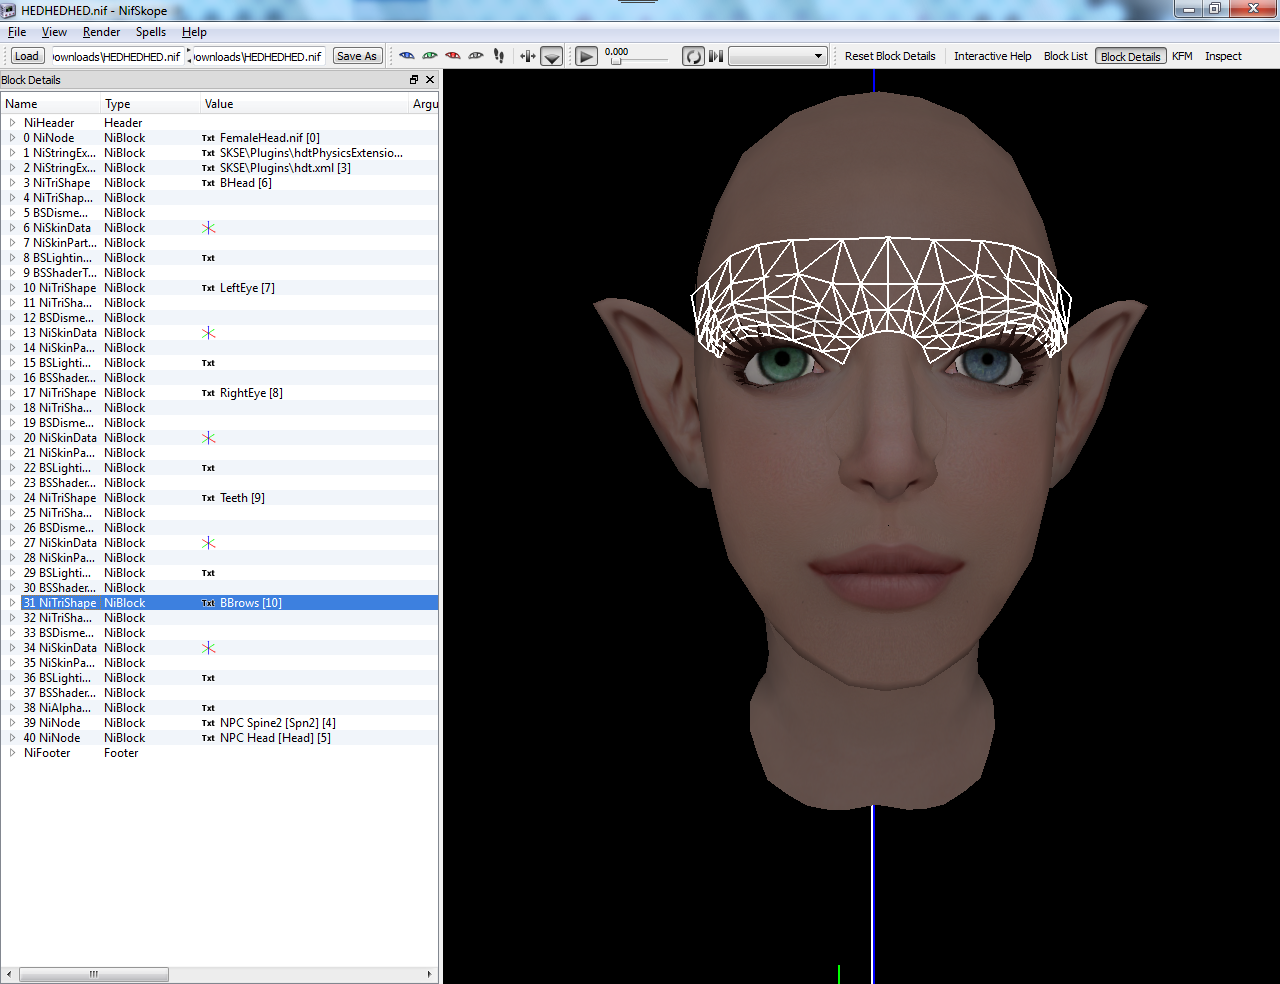Select the gray eye user view icon
Viewport: 1280px width, 984px height.
(476, 56)
